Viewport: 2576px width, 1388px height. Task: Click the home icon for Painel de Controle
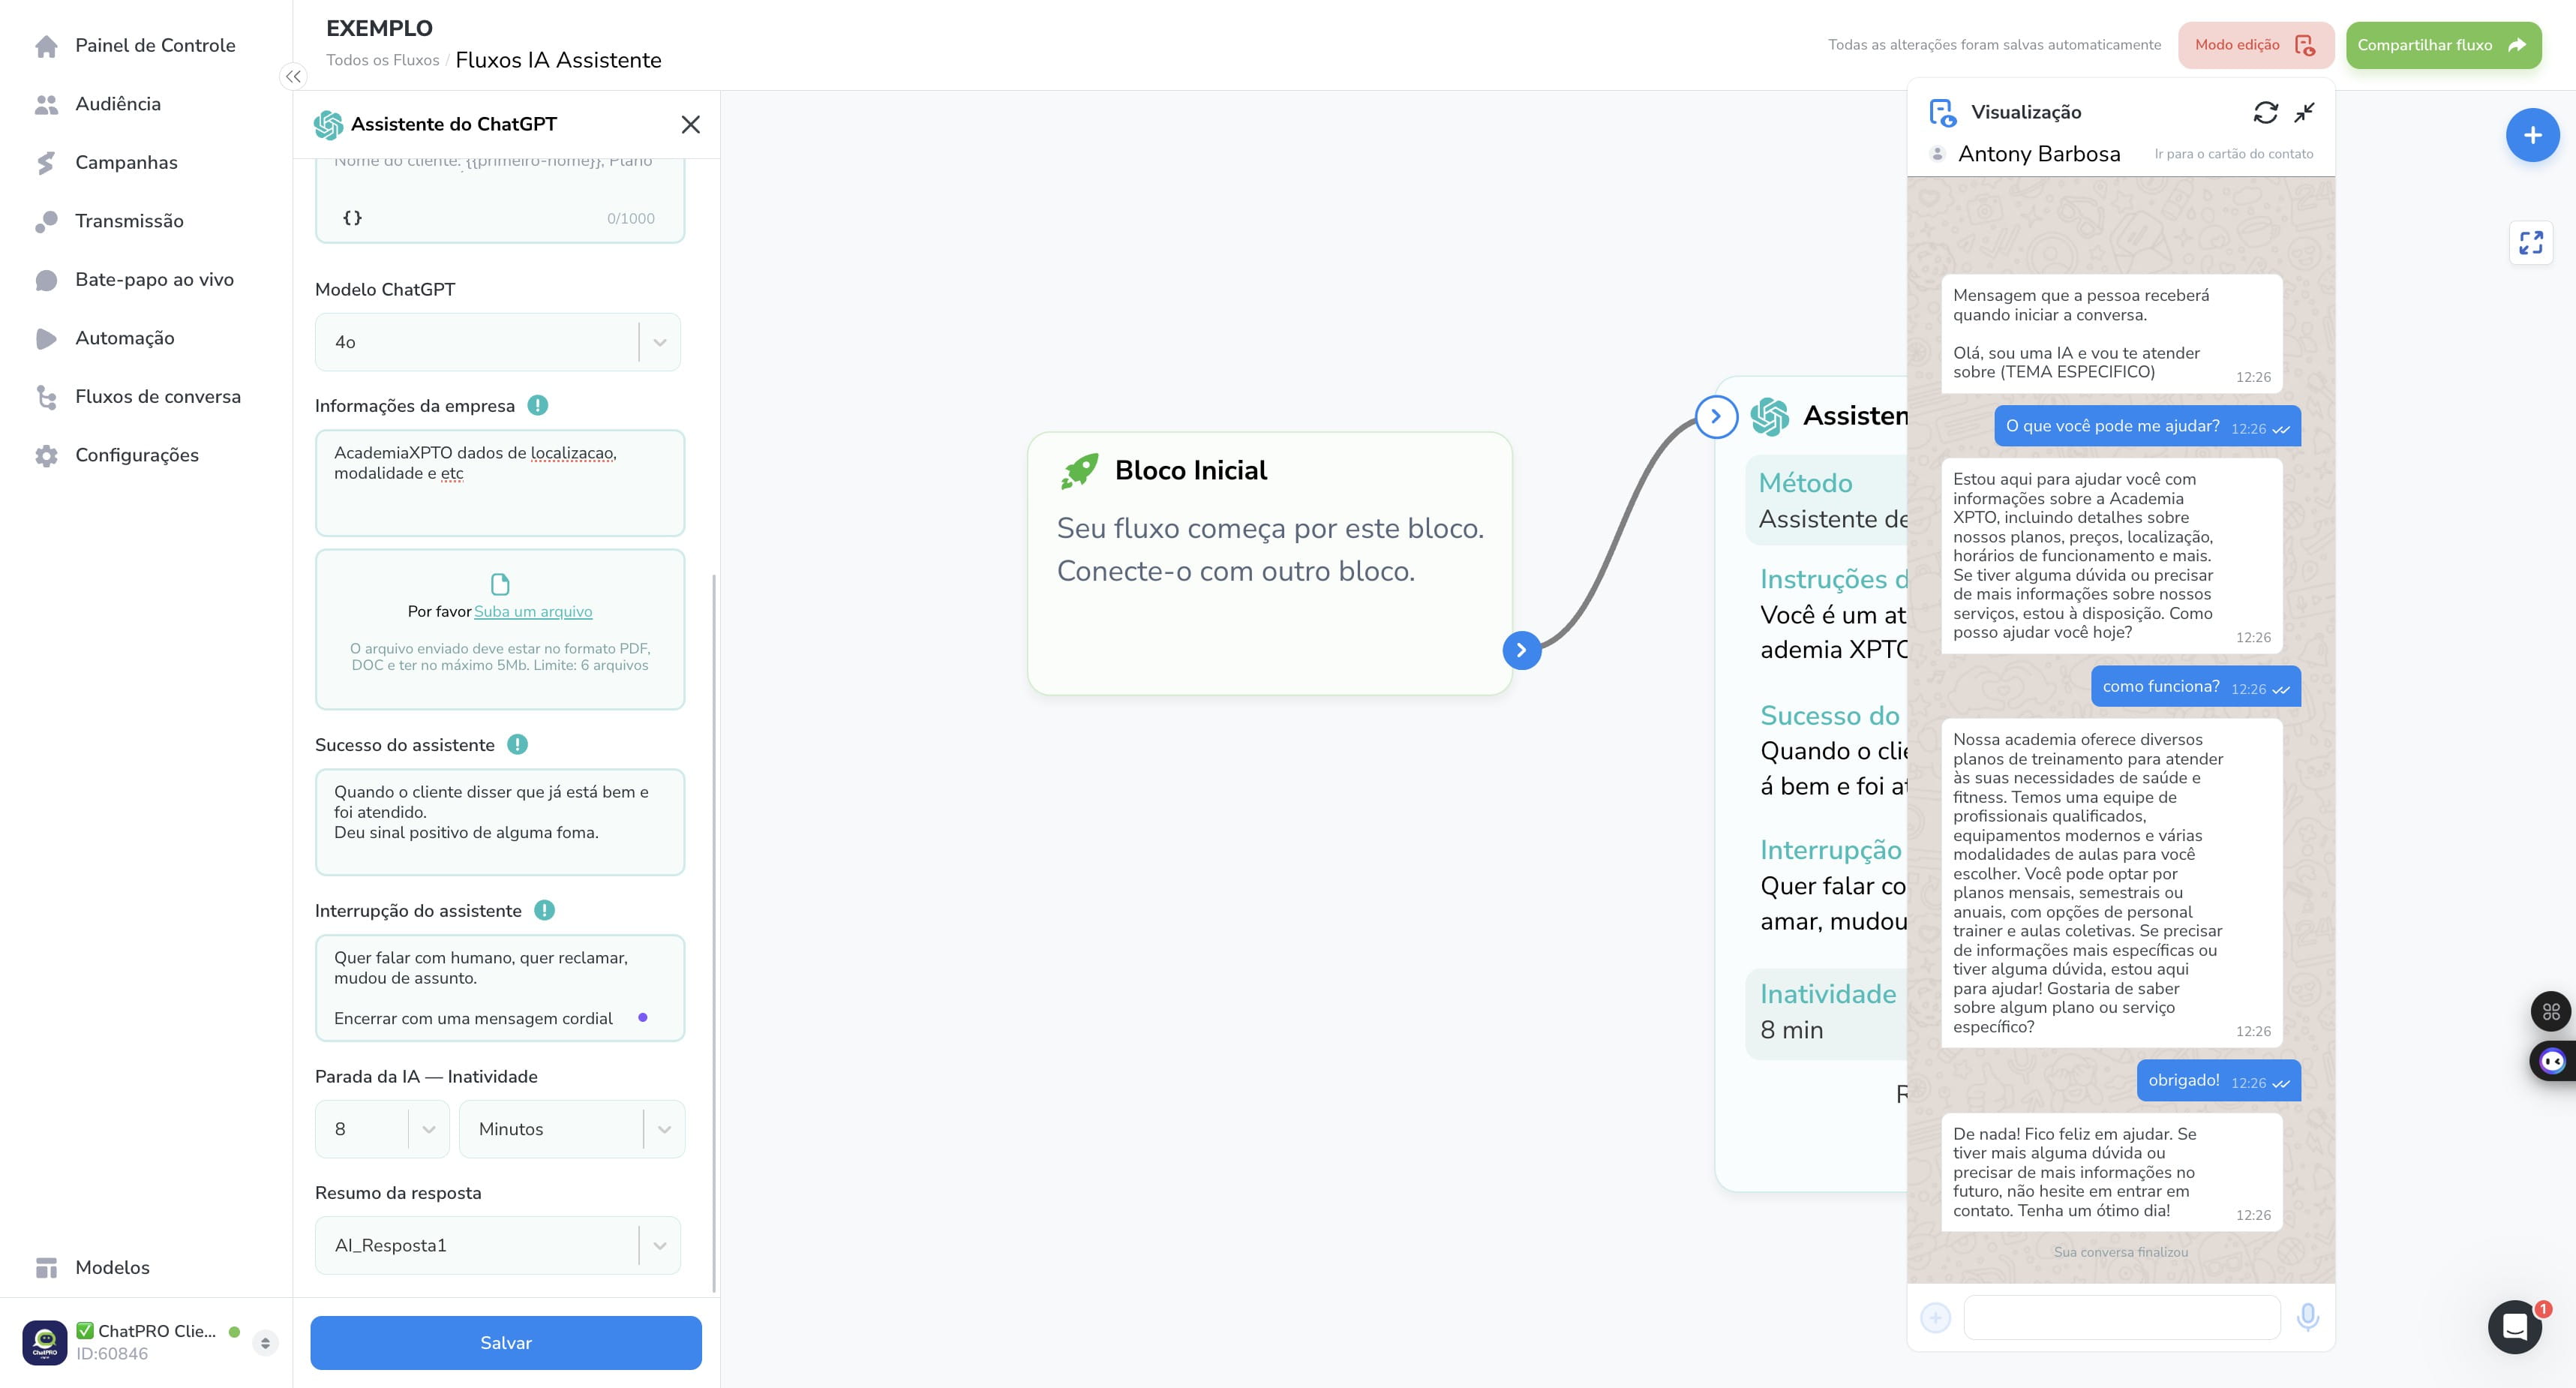coord(46,46)
